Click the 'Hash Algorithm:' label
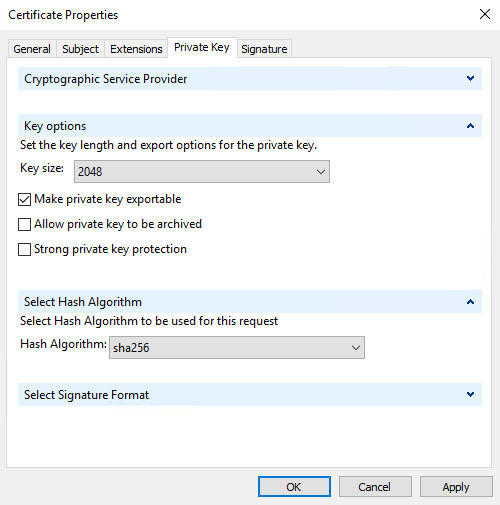 (x=63, y=344)
